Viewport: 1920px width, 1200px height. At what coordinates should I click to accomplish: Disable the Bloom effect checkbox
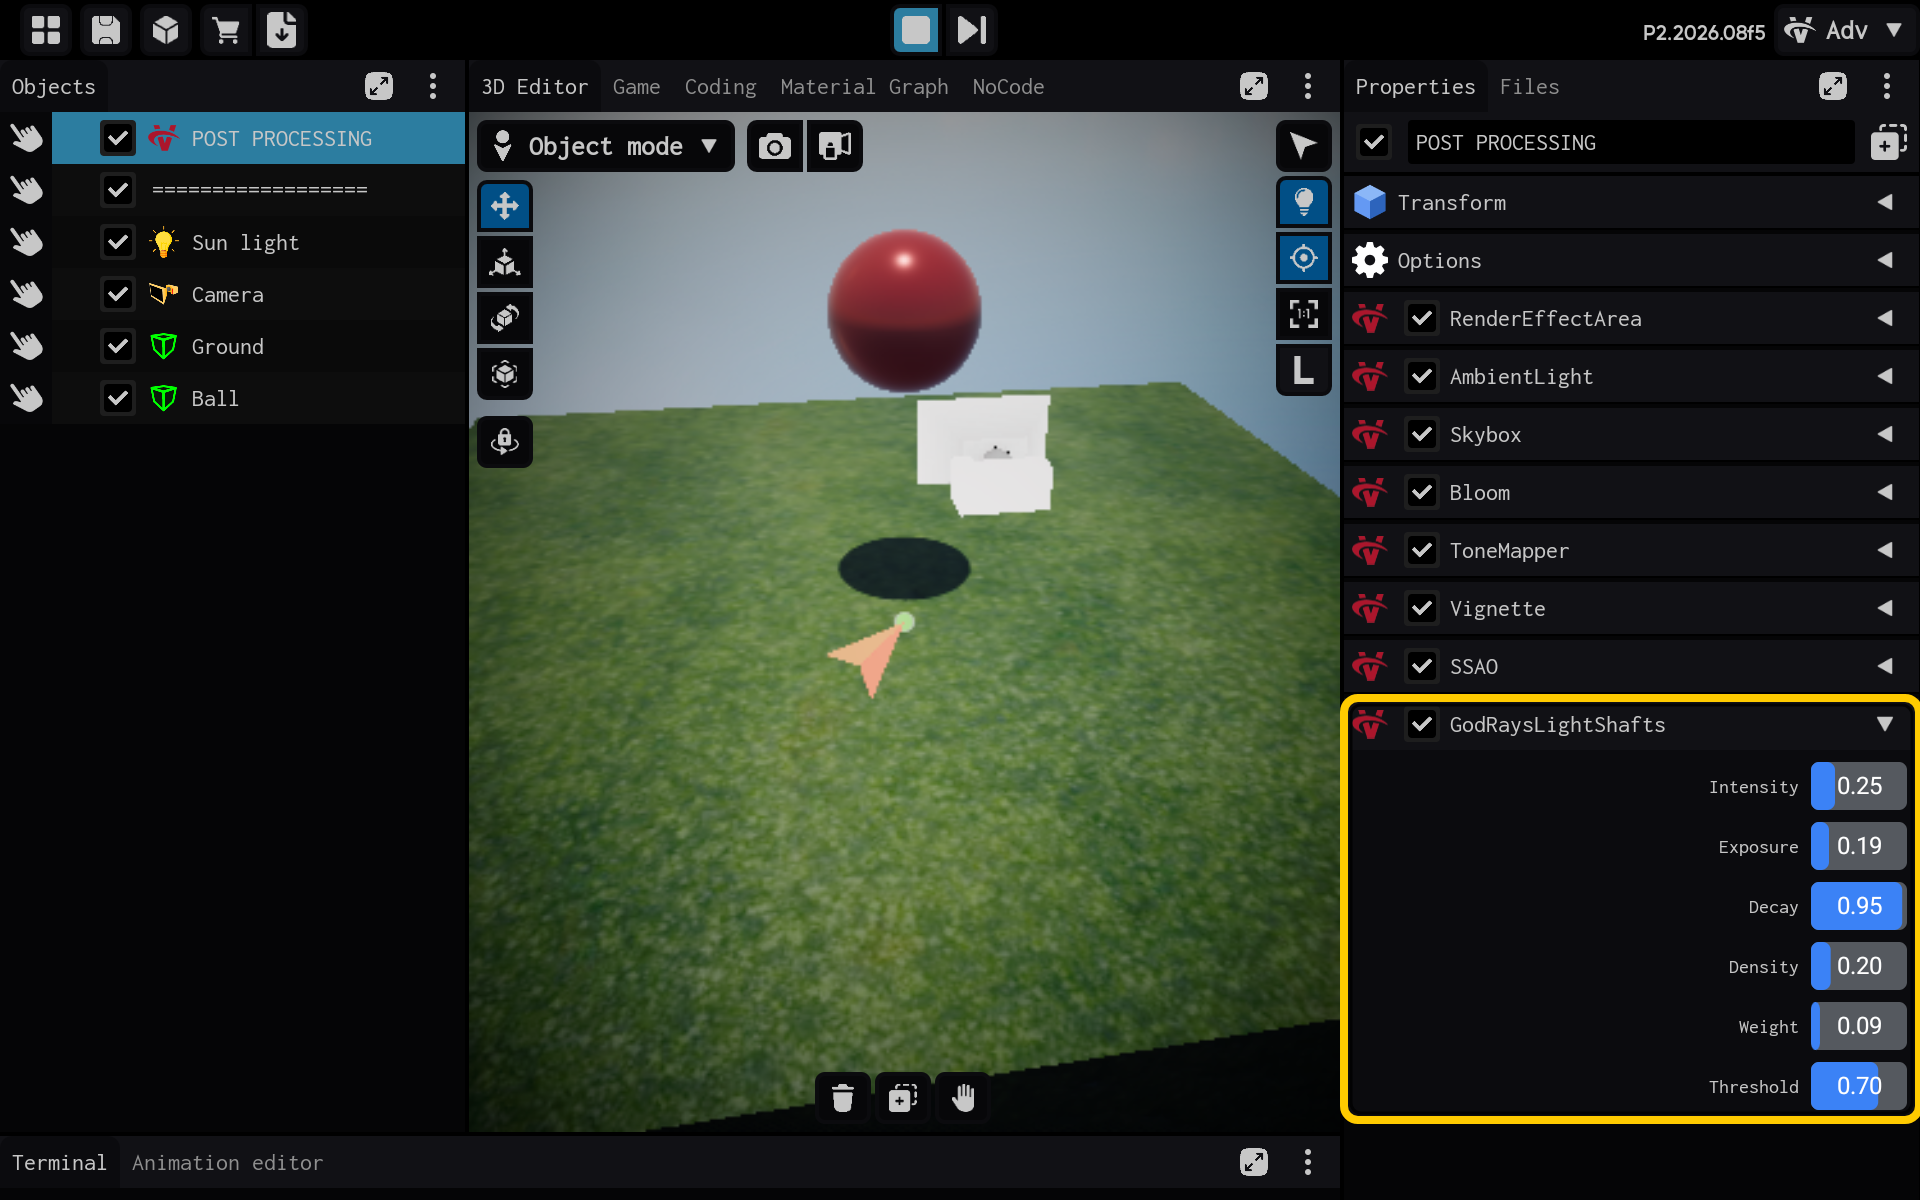pyautogui.click(x=1422, y=492)
